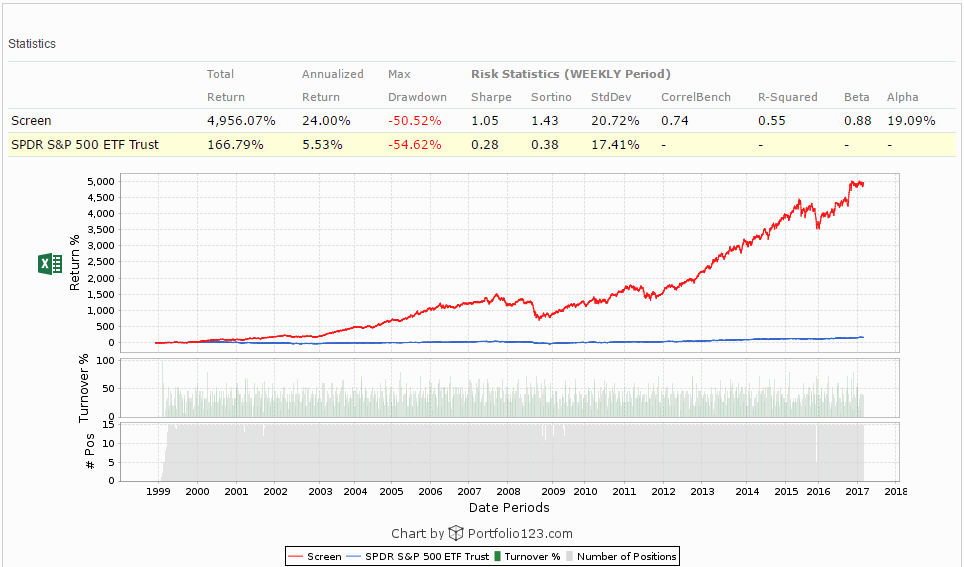Screen dimensions: 964x567
Task: Click the Alpha column header
Action: tap(903, 97)
